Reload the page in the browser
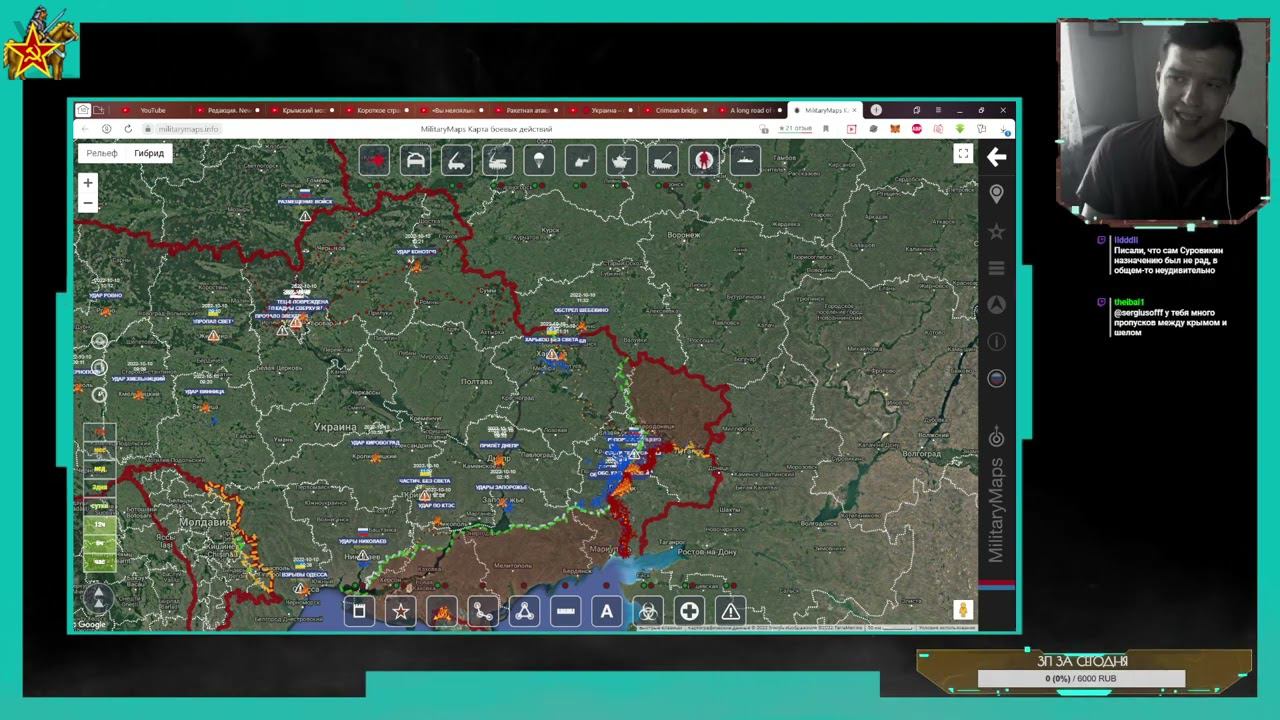This screenshot has width=1280, height=720. 128,129
